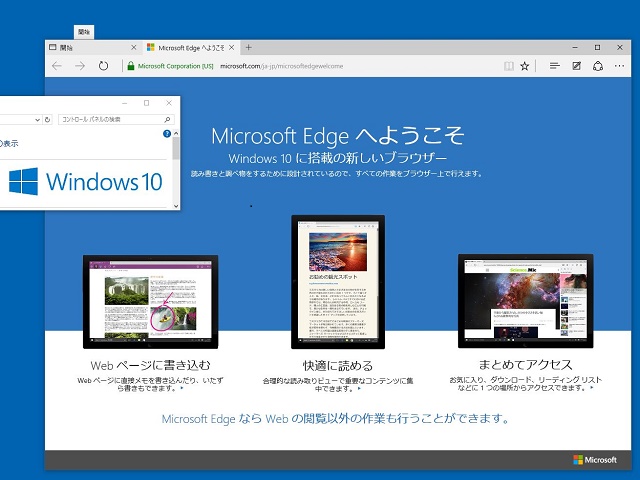Follow arrow link after いたずら書きもできます
The height and width of the screenshot is (480, 640).
pyautogui.click(x=182, y=388)
